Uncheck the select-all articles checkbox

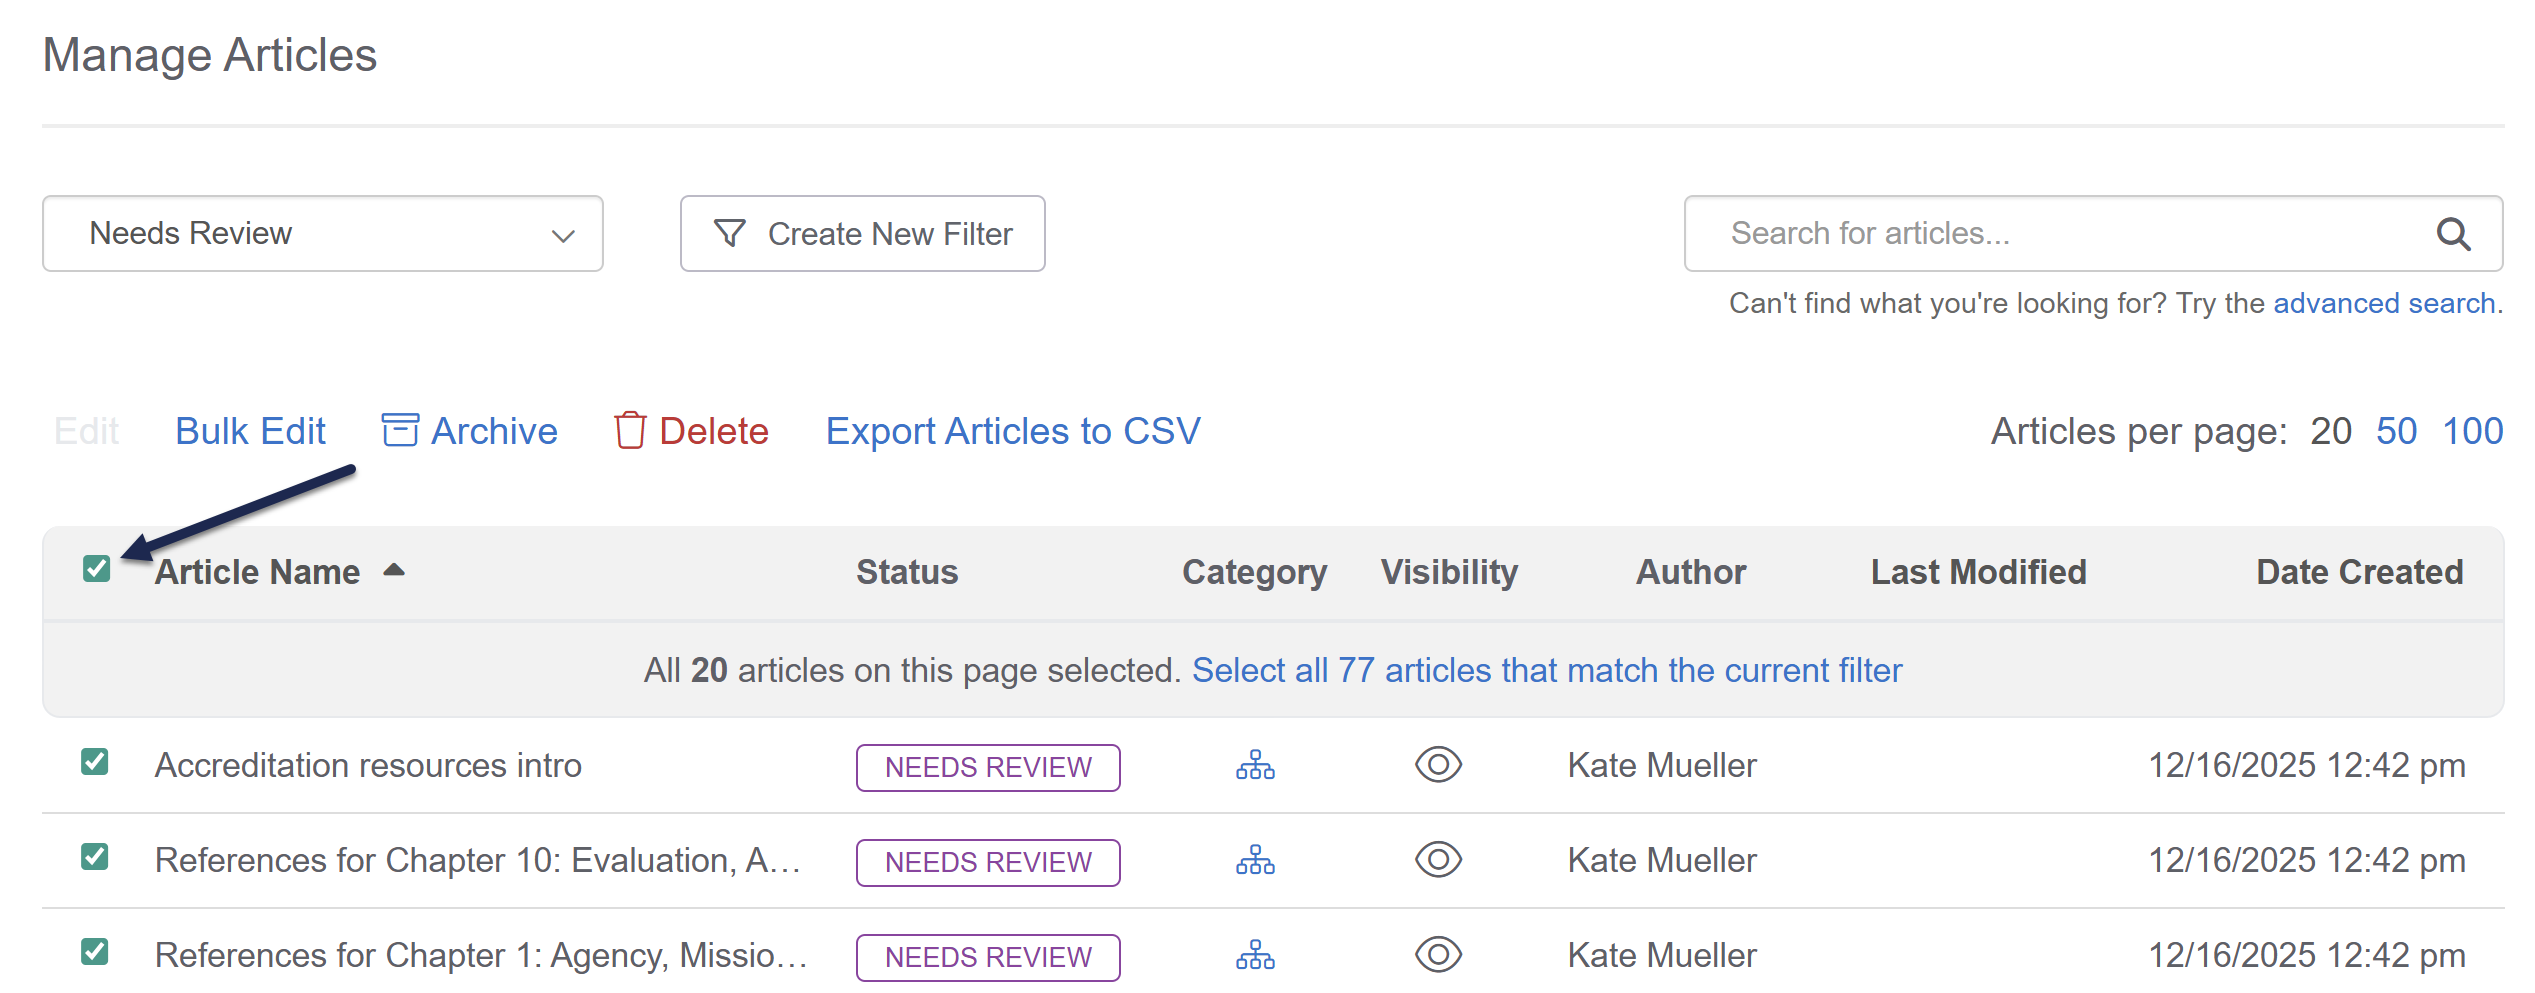[96, 569]
